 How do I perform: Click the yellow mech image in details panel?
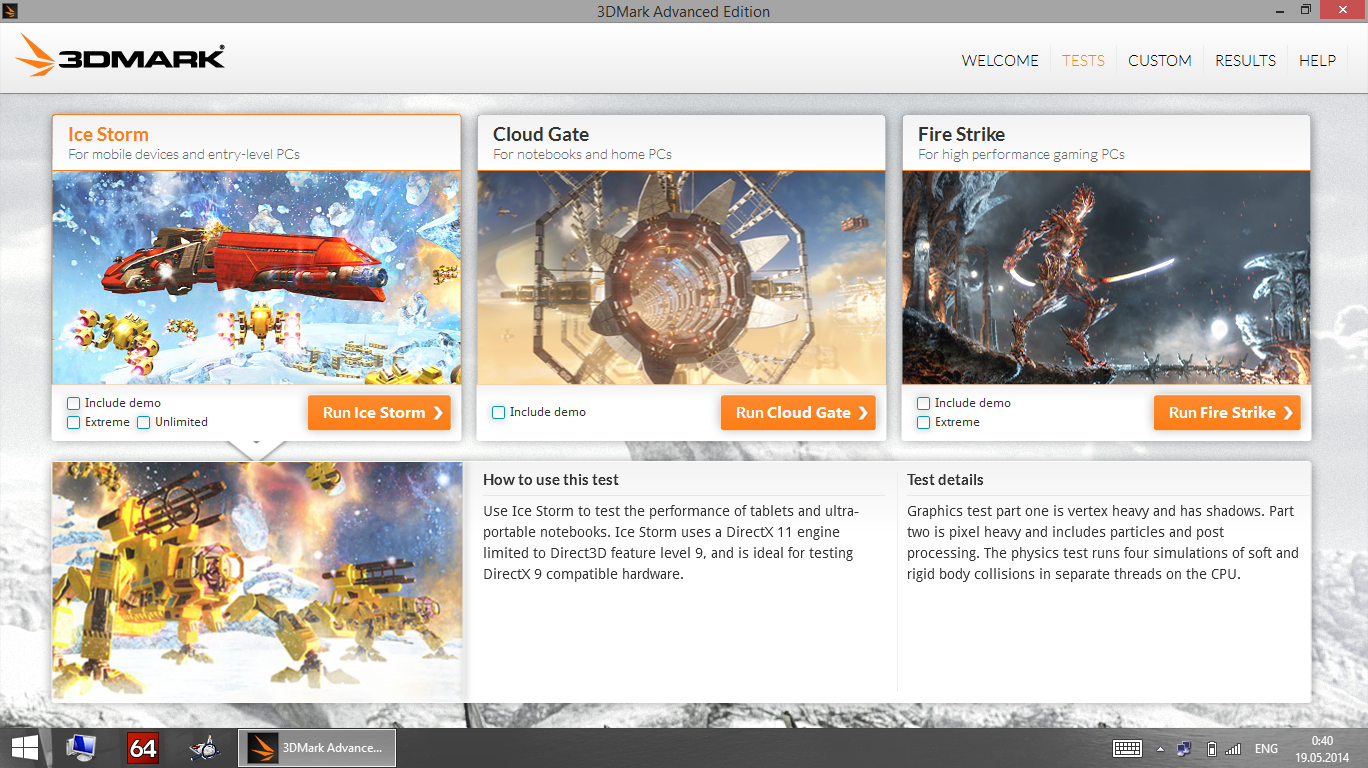point(258,580)
